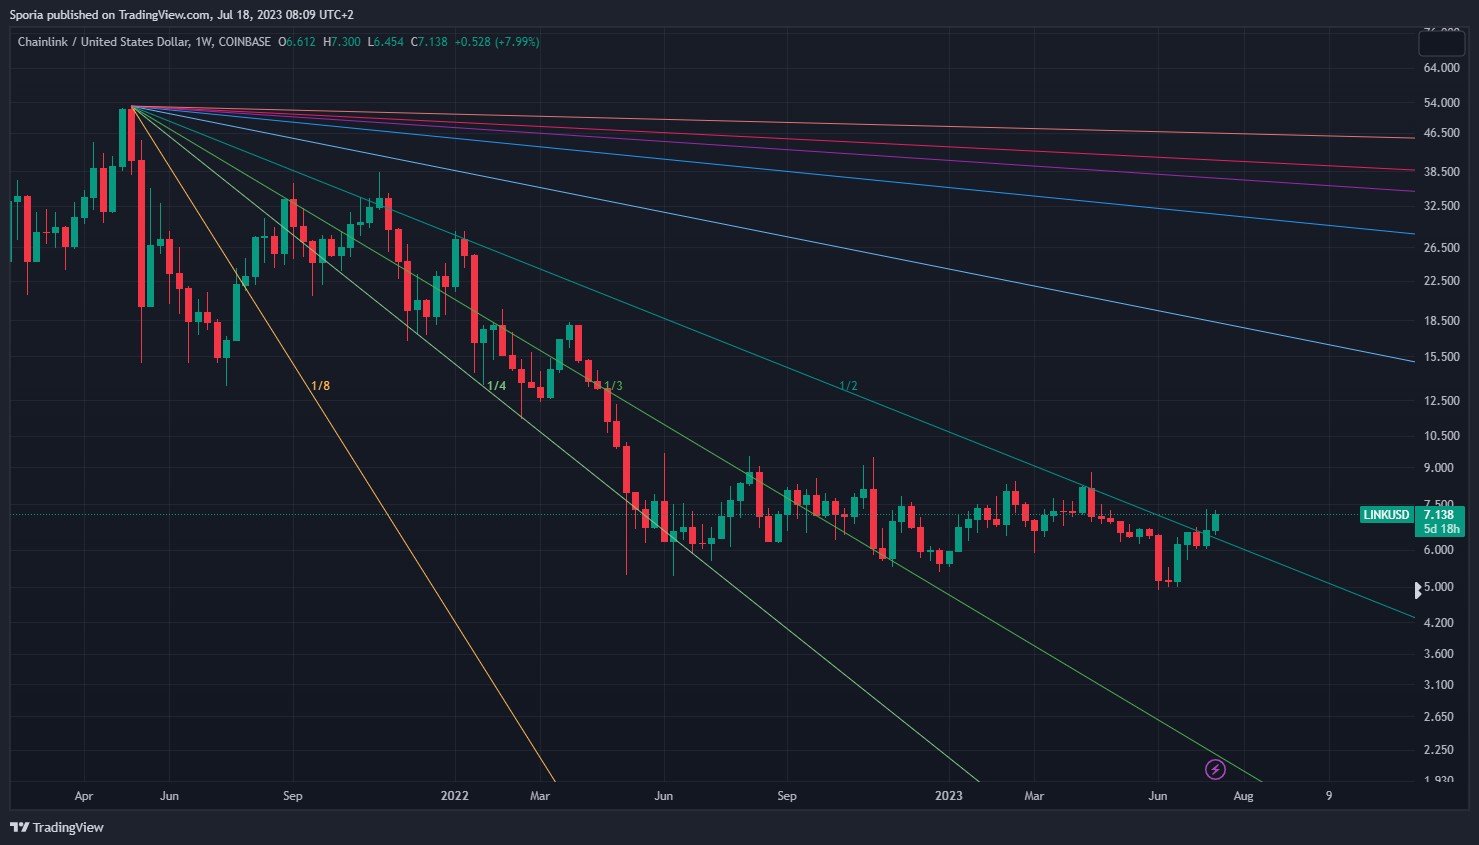
Task: Click the 54.000 price axis label
Action: pos(1441,103)
